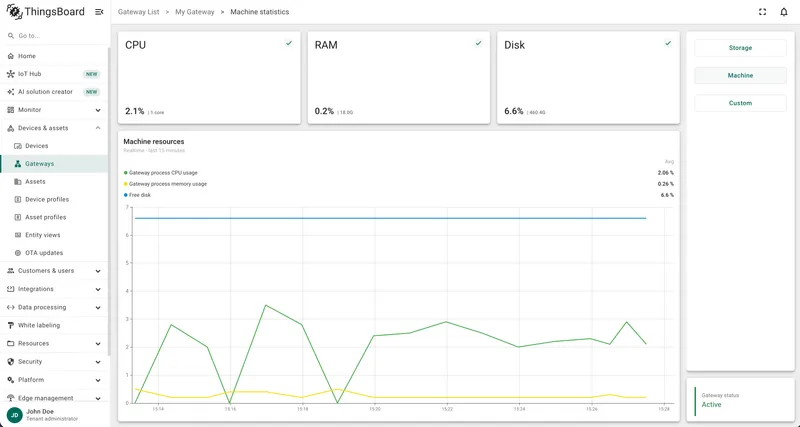800x427 pixels.
Task: Click the AI solution creator sparkle icon
Action: coord(11,92)
